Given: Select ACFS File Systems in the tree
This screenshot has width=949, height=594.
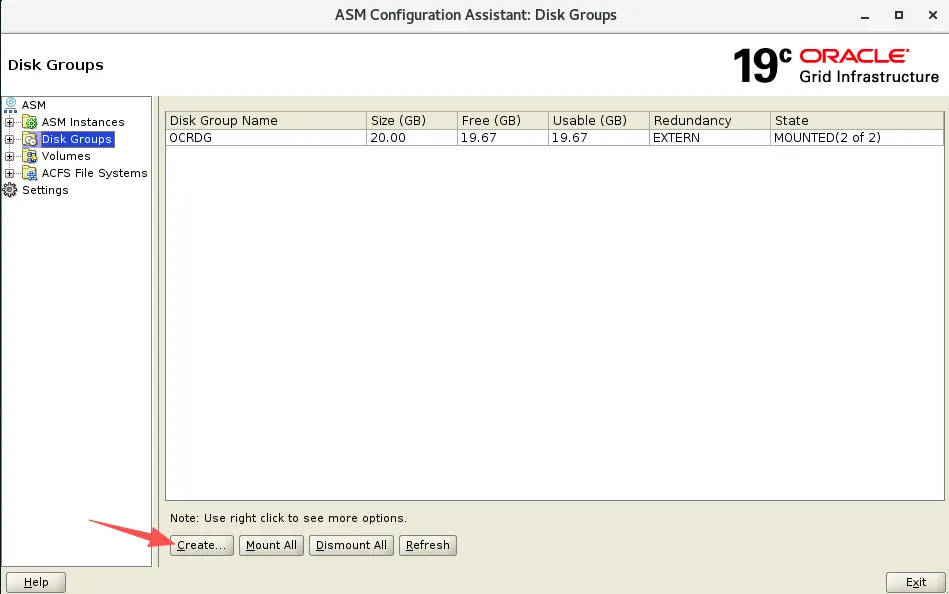Looking at the screenshot, I should pos(94,173).
